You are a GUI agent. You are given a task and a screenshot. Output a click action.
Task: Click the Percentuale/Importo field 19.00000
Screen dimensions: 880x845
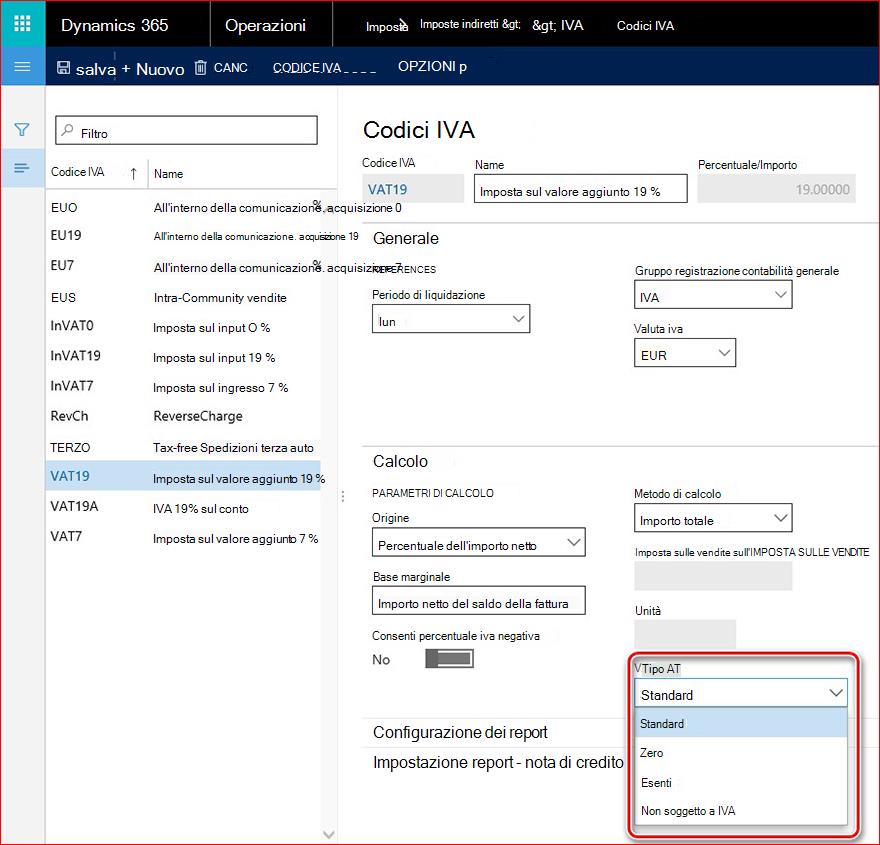click(x=776, y=189)
